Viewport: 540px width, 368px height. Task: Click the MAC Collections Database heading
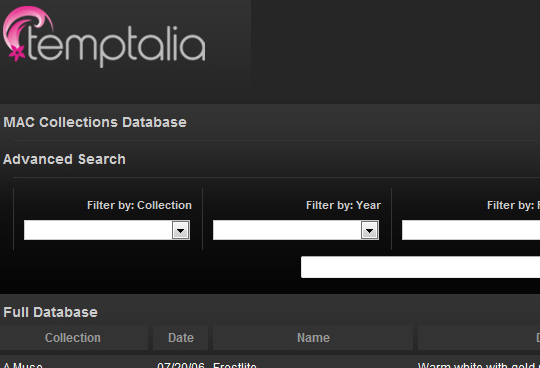95,122
